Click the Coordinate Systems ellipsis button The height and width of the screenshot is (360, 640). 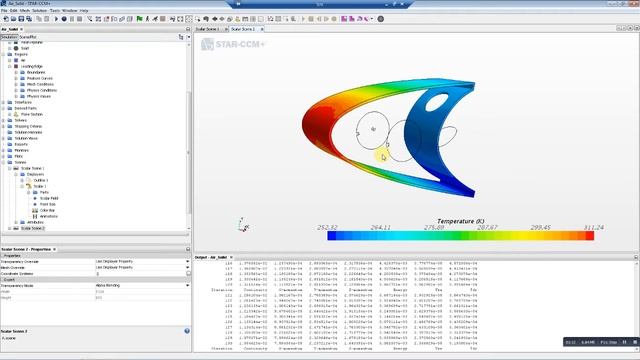188,273
